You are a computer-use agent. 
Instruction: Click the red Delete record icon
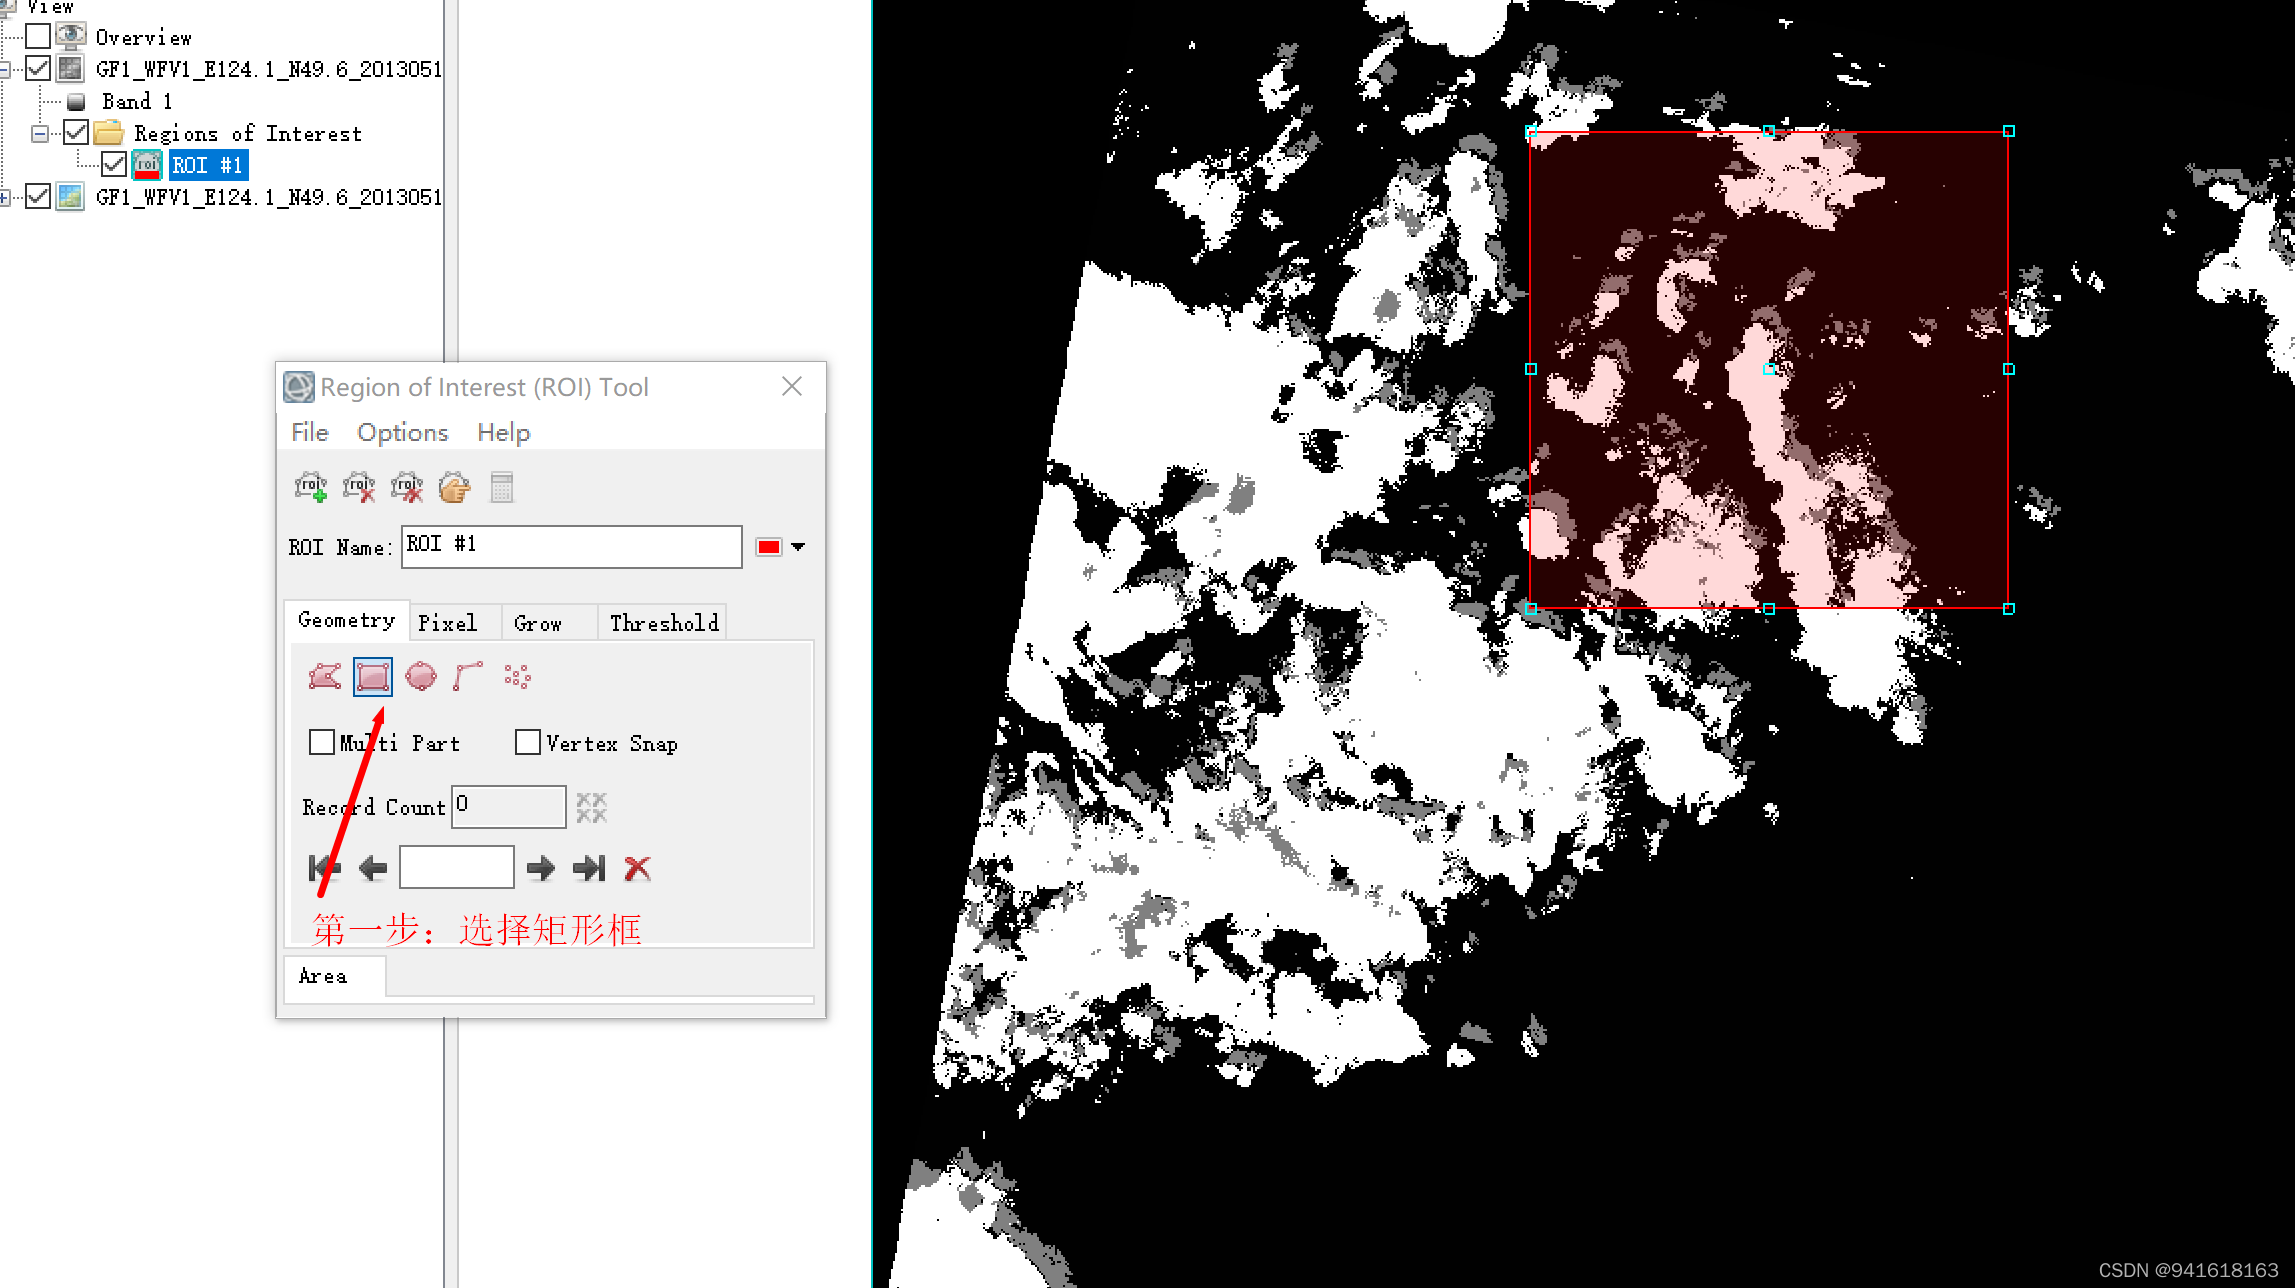pyautogui.click(x=637, y=868)
